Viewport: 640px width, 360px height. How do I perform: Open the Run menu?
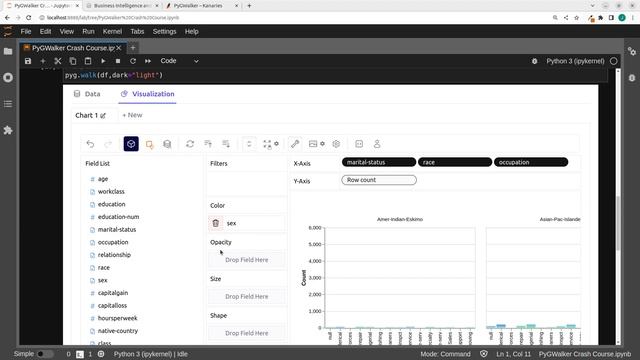(x=88, y=31)
